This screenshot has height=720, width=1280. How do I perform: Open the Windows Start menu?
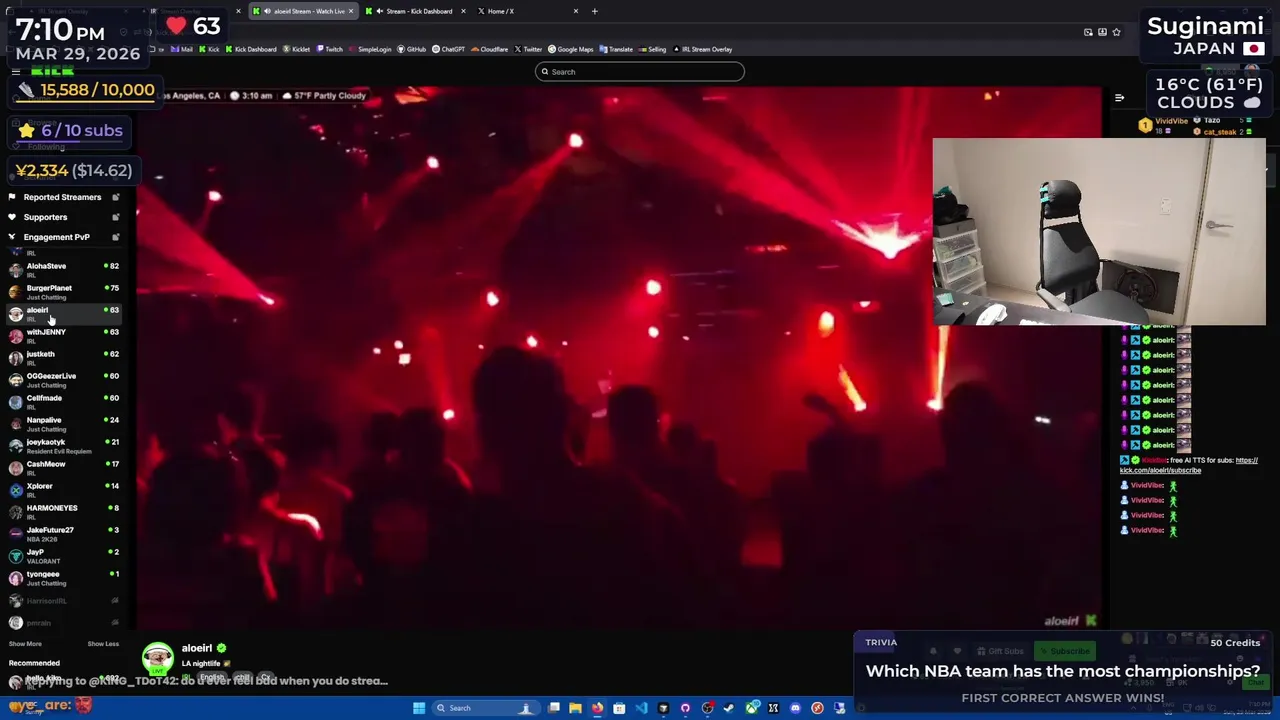418,708
